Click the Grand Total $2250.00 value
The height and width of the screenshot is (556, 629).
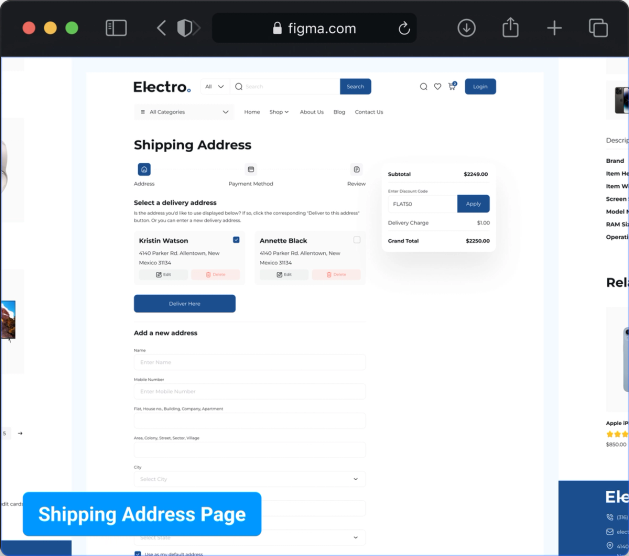[477, 241]
